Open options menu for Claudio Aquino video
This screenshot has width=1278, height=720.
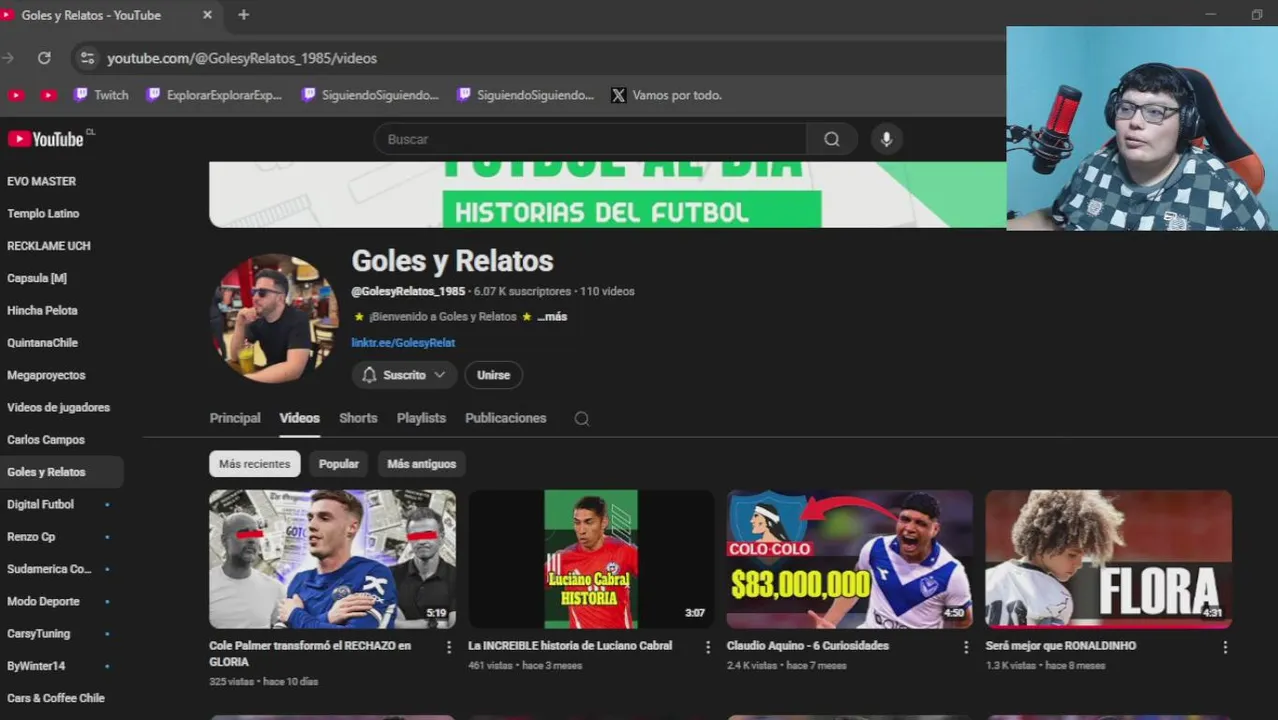[966, 647]
